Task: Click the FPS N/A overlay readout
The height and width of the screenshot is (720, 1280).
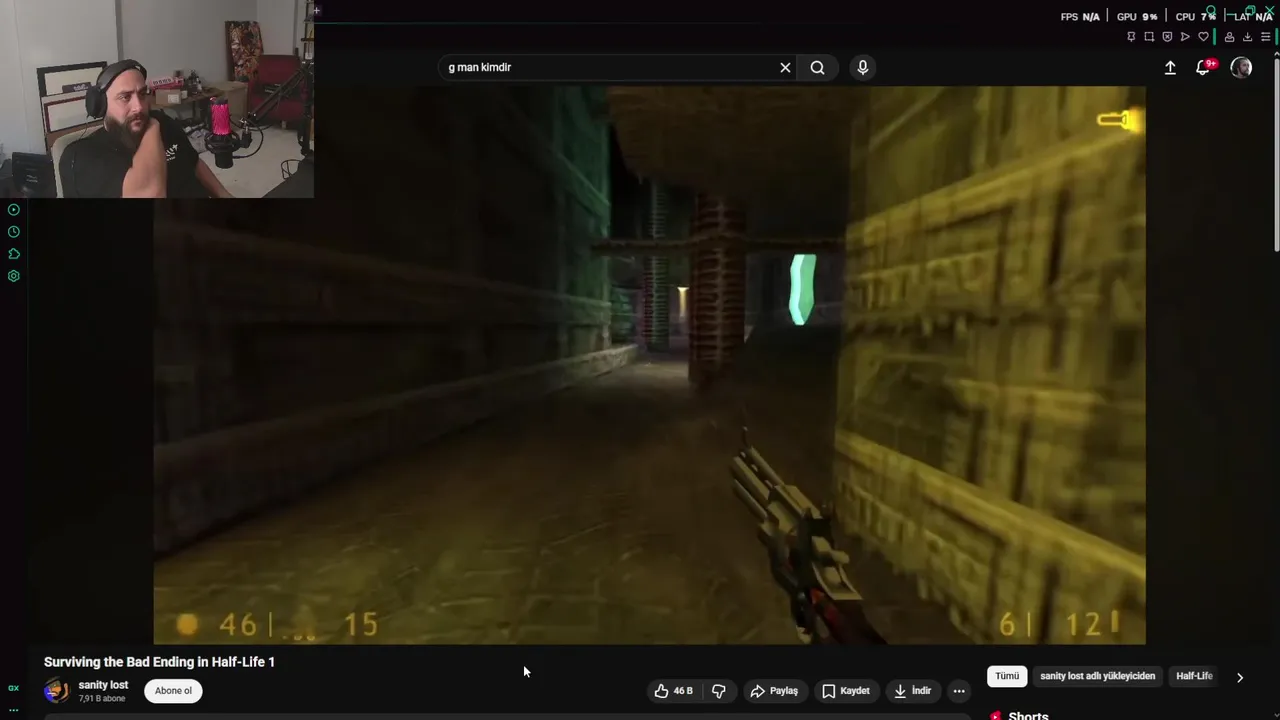Action: (x=1080, y=17)
